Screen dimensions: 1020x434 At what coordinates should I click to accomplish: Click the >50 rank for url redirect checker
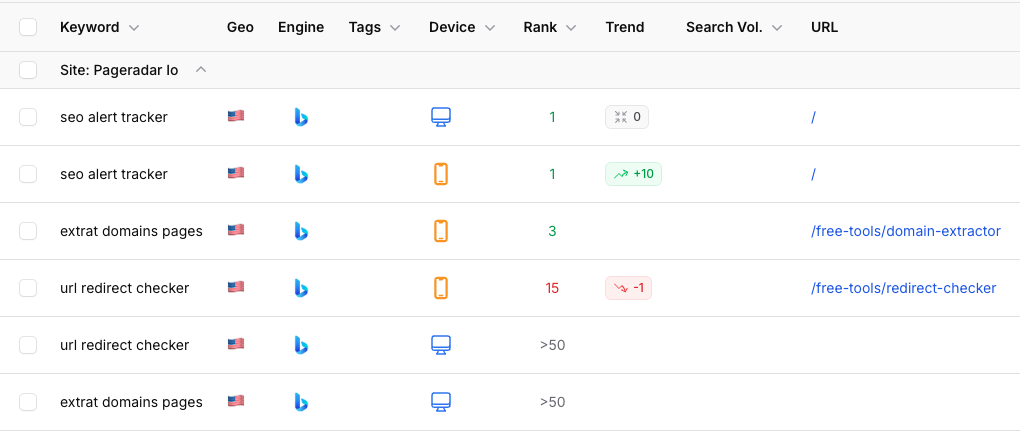(552, 345)
